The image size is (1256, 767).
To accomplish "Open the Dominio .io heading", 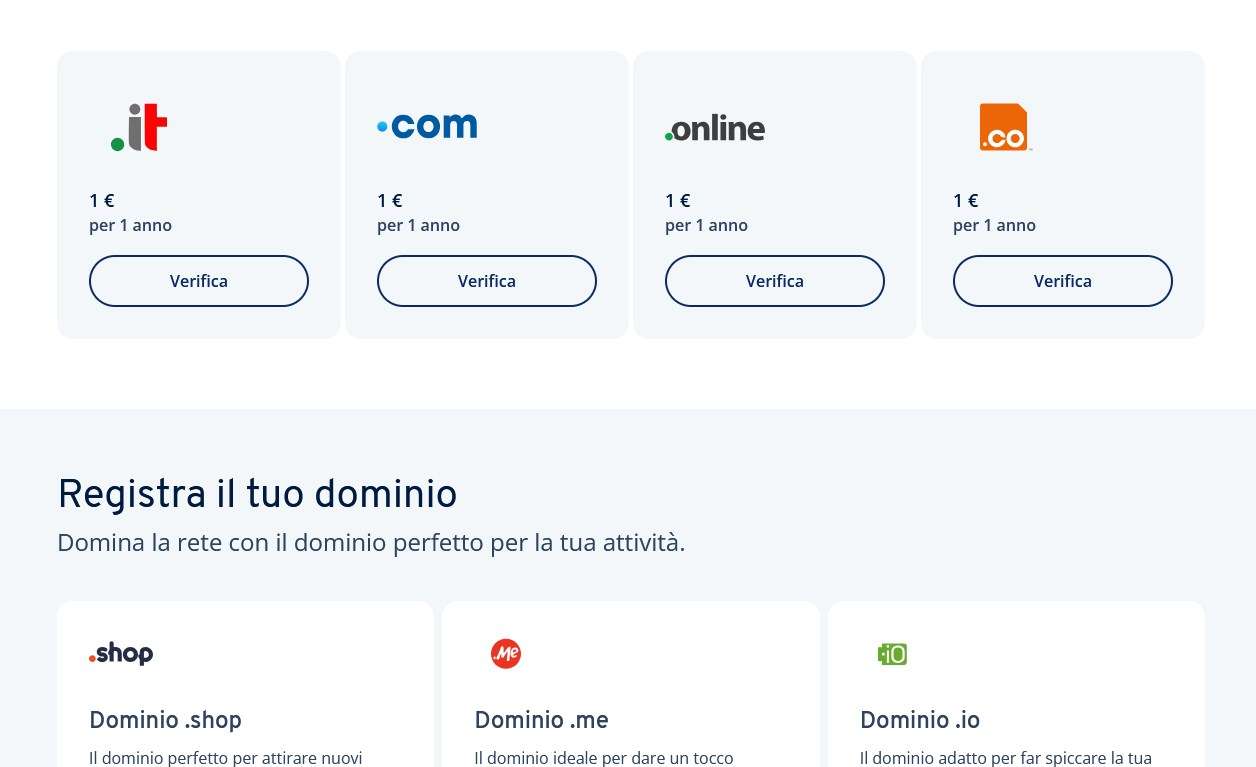I will click(919, 721).
